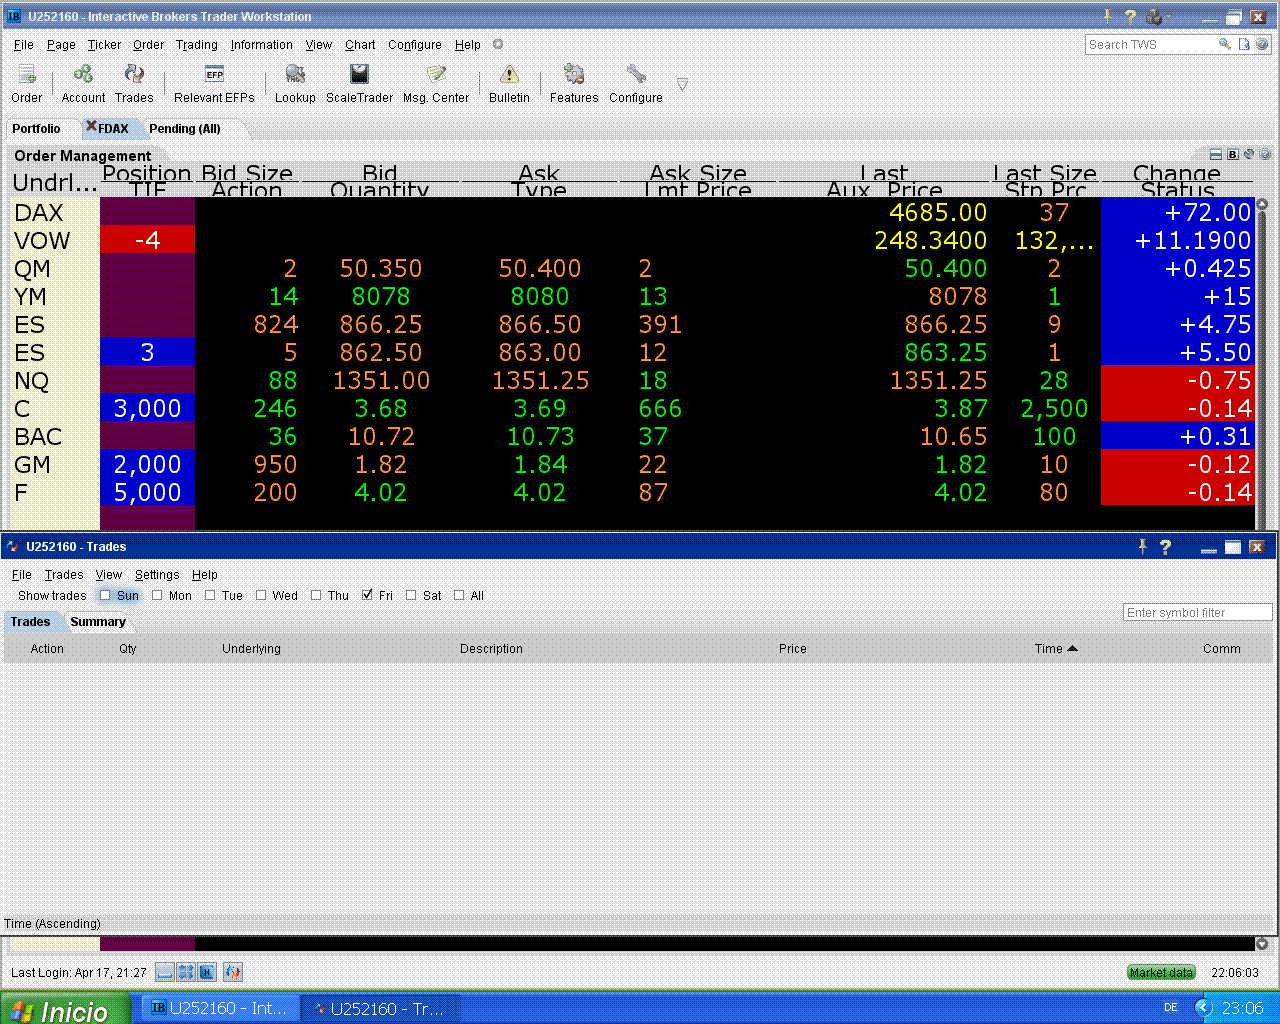1280x1024 pixels.
Task: Sort trades by Time column
Action: click(1056, 648)
